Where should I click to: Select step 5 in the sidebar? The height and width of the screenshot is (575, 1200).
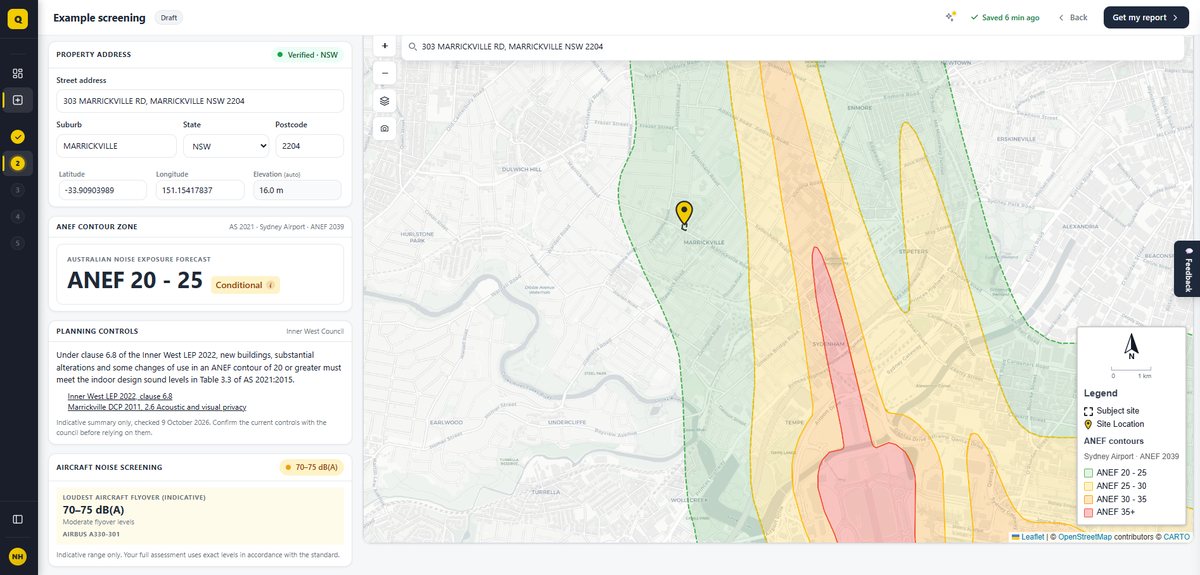18,243
